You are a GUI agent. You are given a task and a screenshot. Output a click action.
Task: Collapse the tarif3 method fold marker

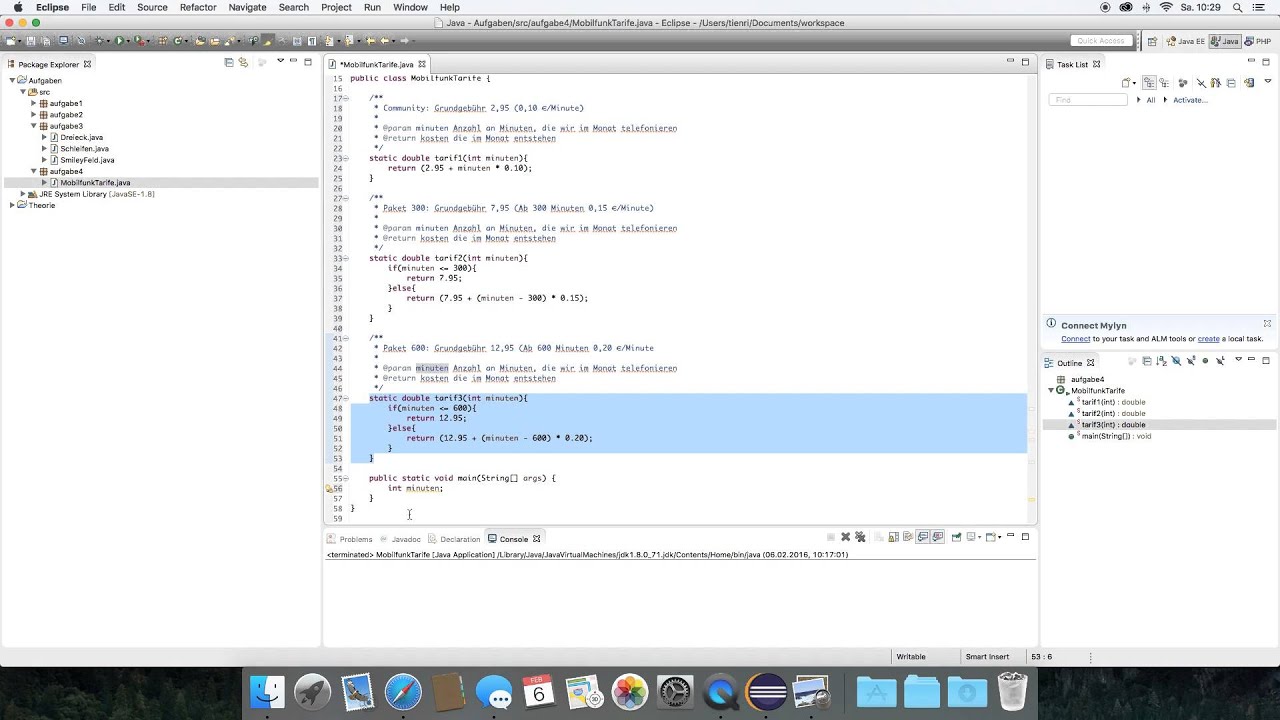click(x=345, y=398)
